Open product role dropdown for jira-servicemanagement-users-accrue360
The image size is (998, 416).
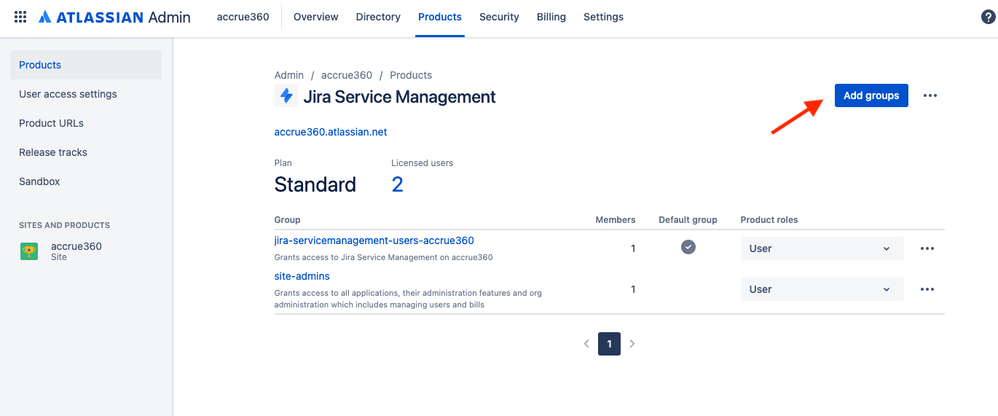(x=822, y=249)
